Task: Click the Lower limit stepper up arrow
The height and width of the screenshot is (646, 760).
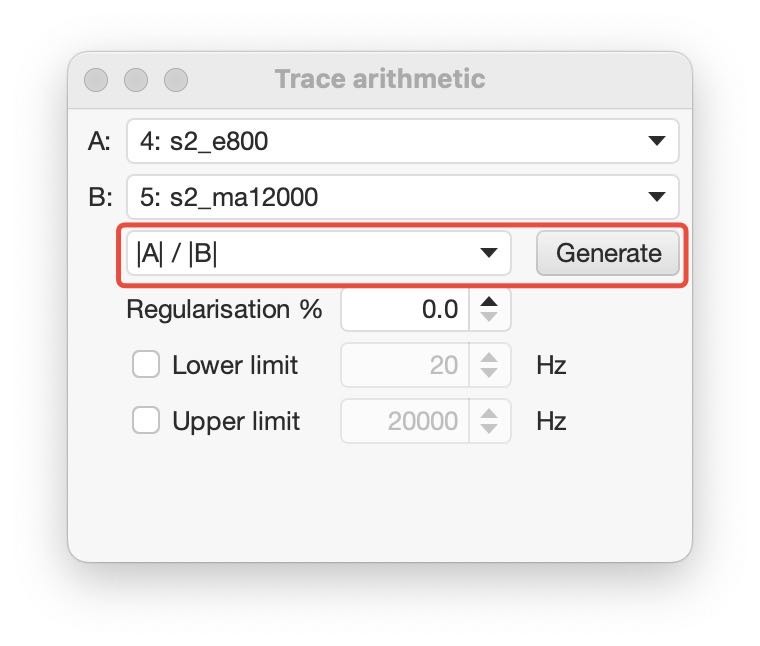Action: (x=488, y=358)
